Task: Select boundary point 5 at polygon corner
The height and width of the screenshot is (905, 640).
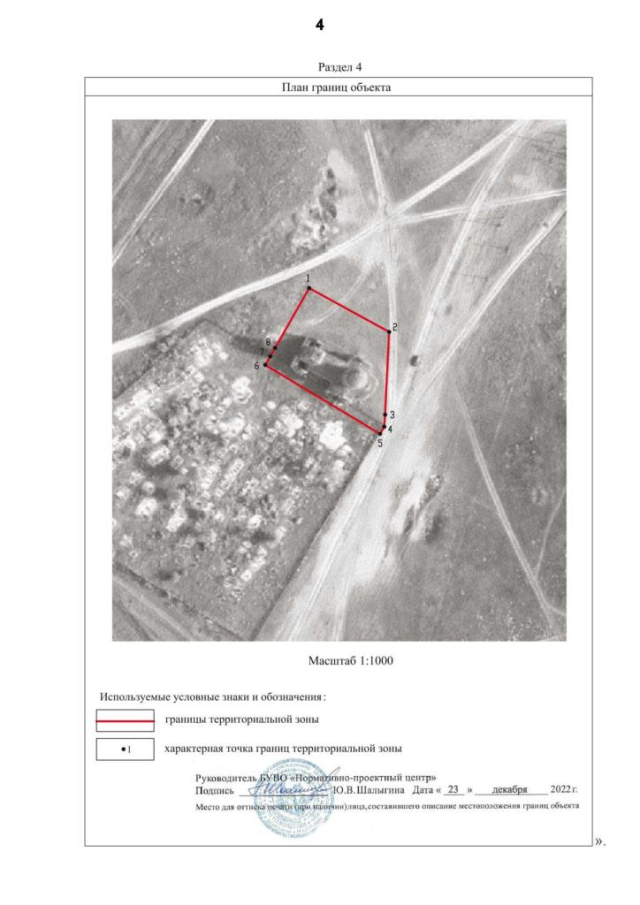Action: (x=380, y=433)
